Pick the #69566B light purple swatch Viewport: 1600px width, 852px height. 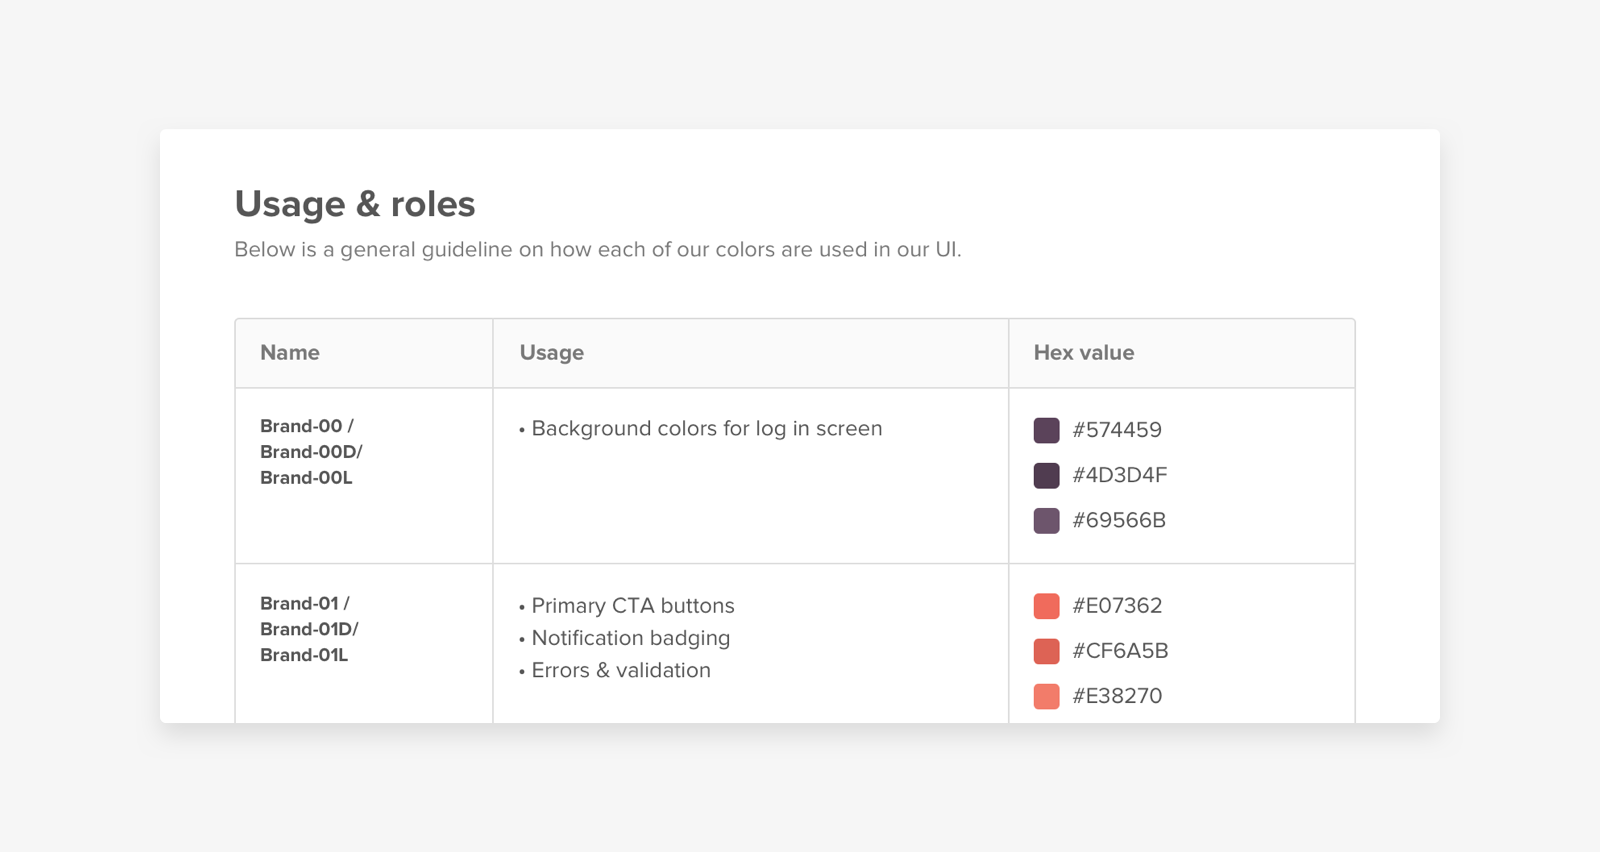coord(1046,520)
